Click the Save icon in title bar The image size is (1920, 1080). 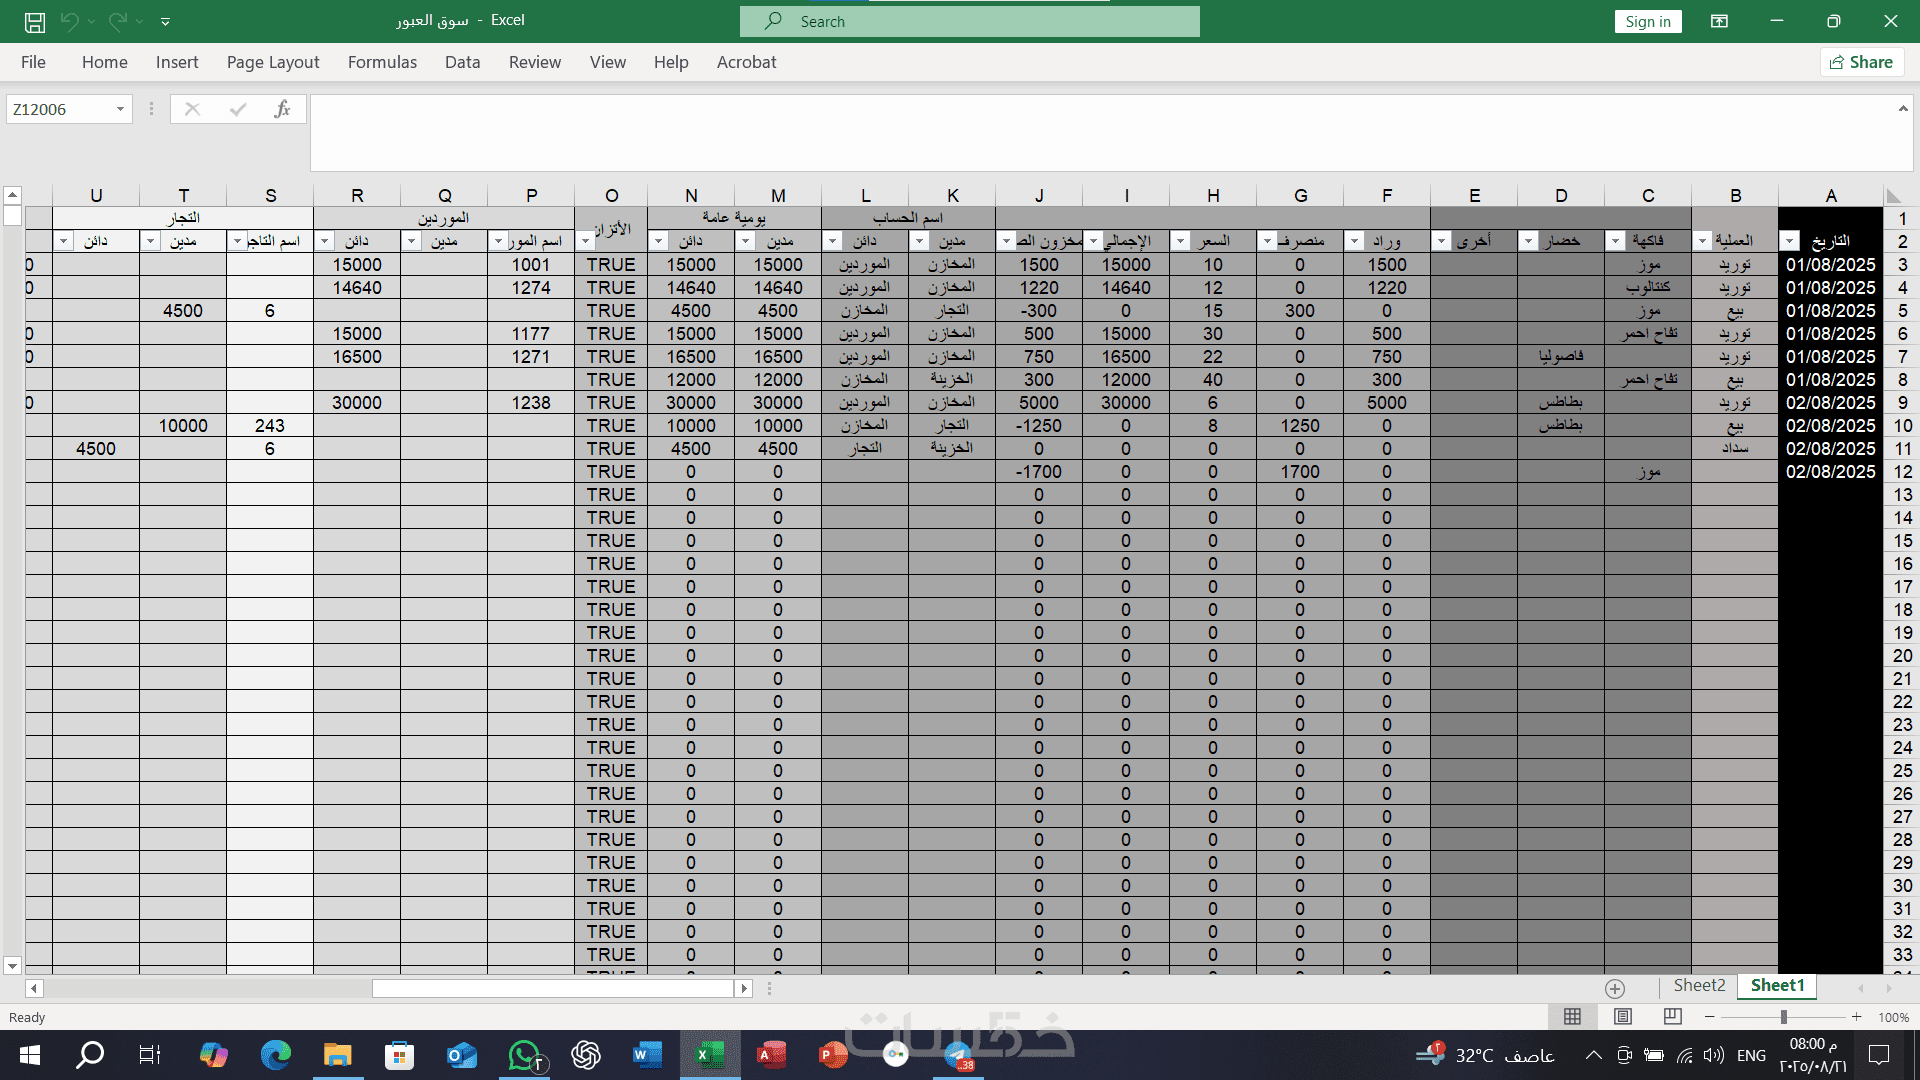[35, 21]
